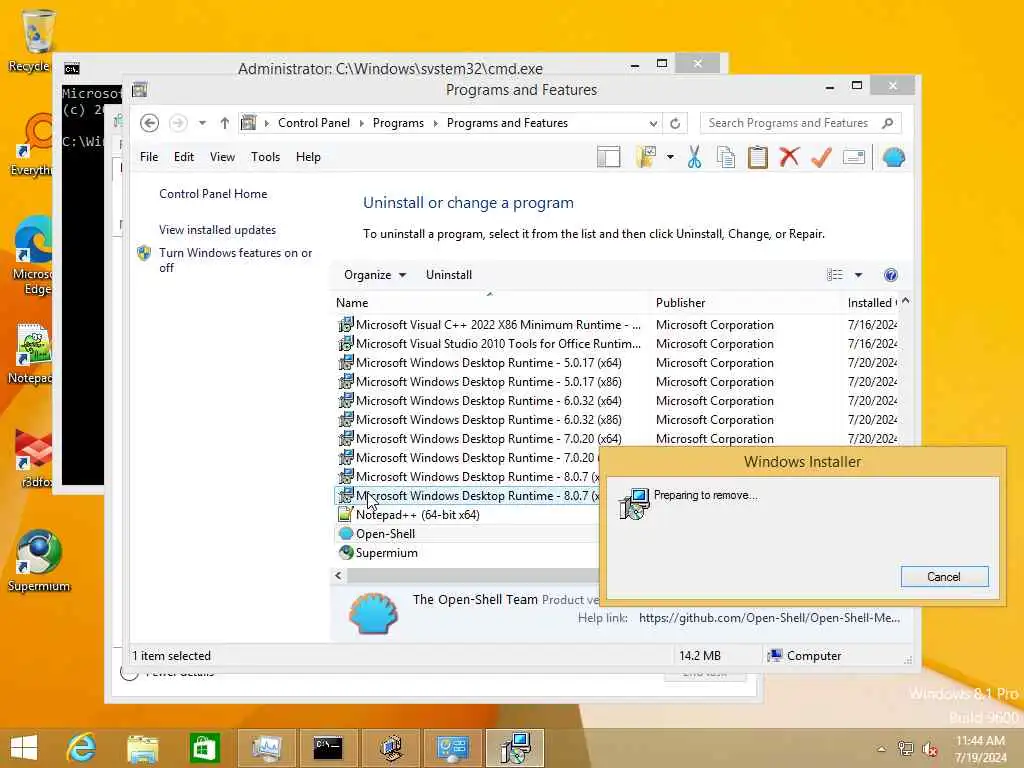Click the blue Help question icon
The image size is (1024, 768).
click(891, 275)
